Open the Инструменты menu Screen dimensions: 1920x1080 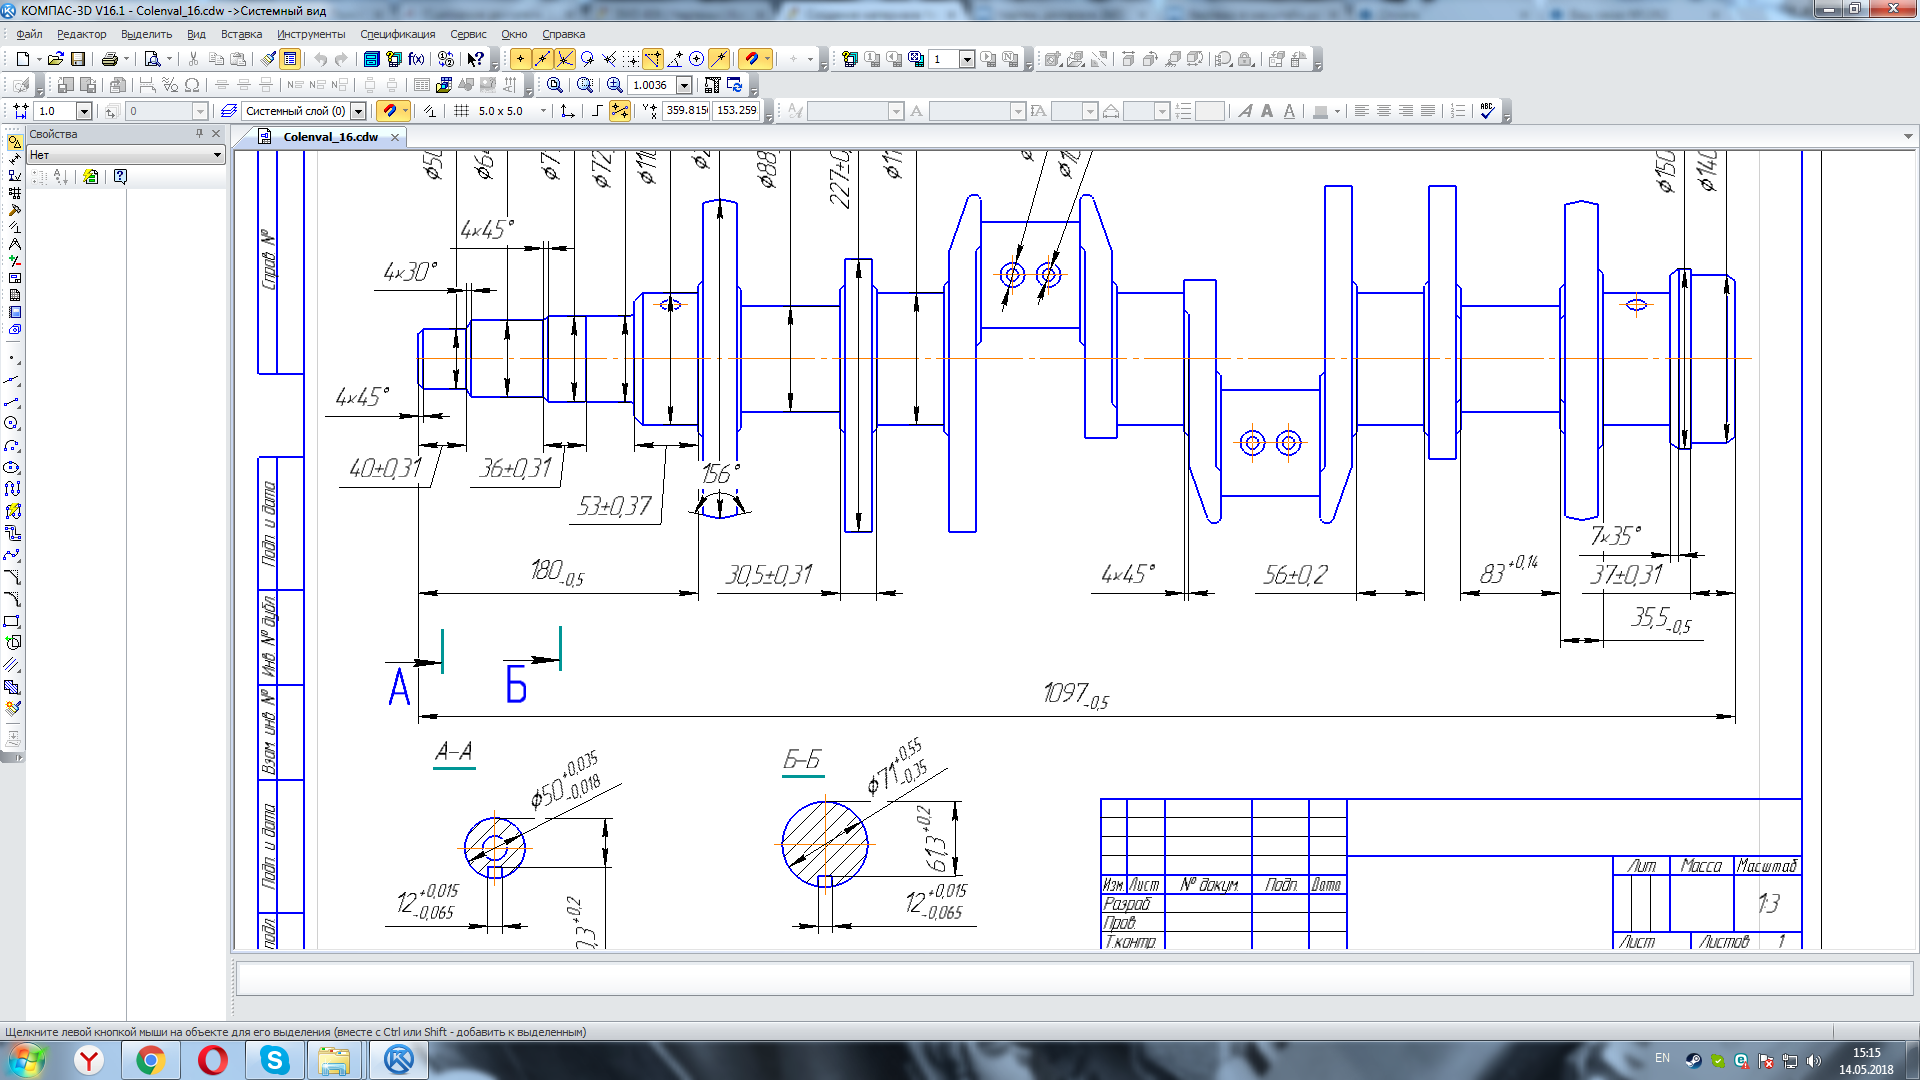pos(311,34)
